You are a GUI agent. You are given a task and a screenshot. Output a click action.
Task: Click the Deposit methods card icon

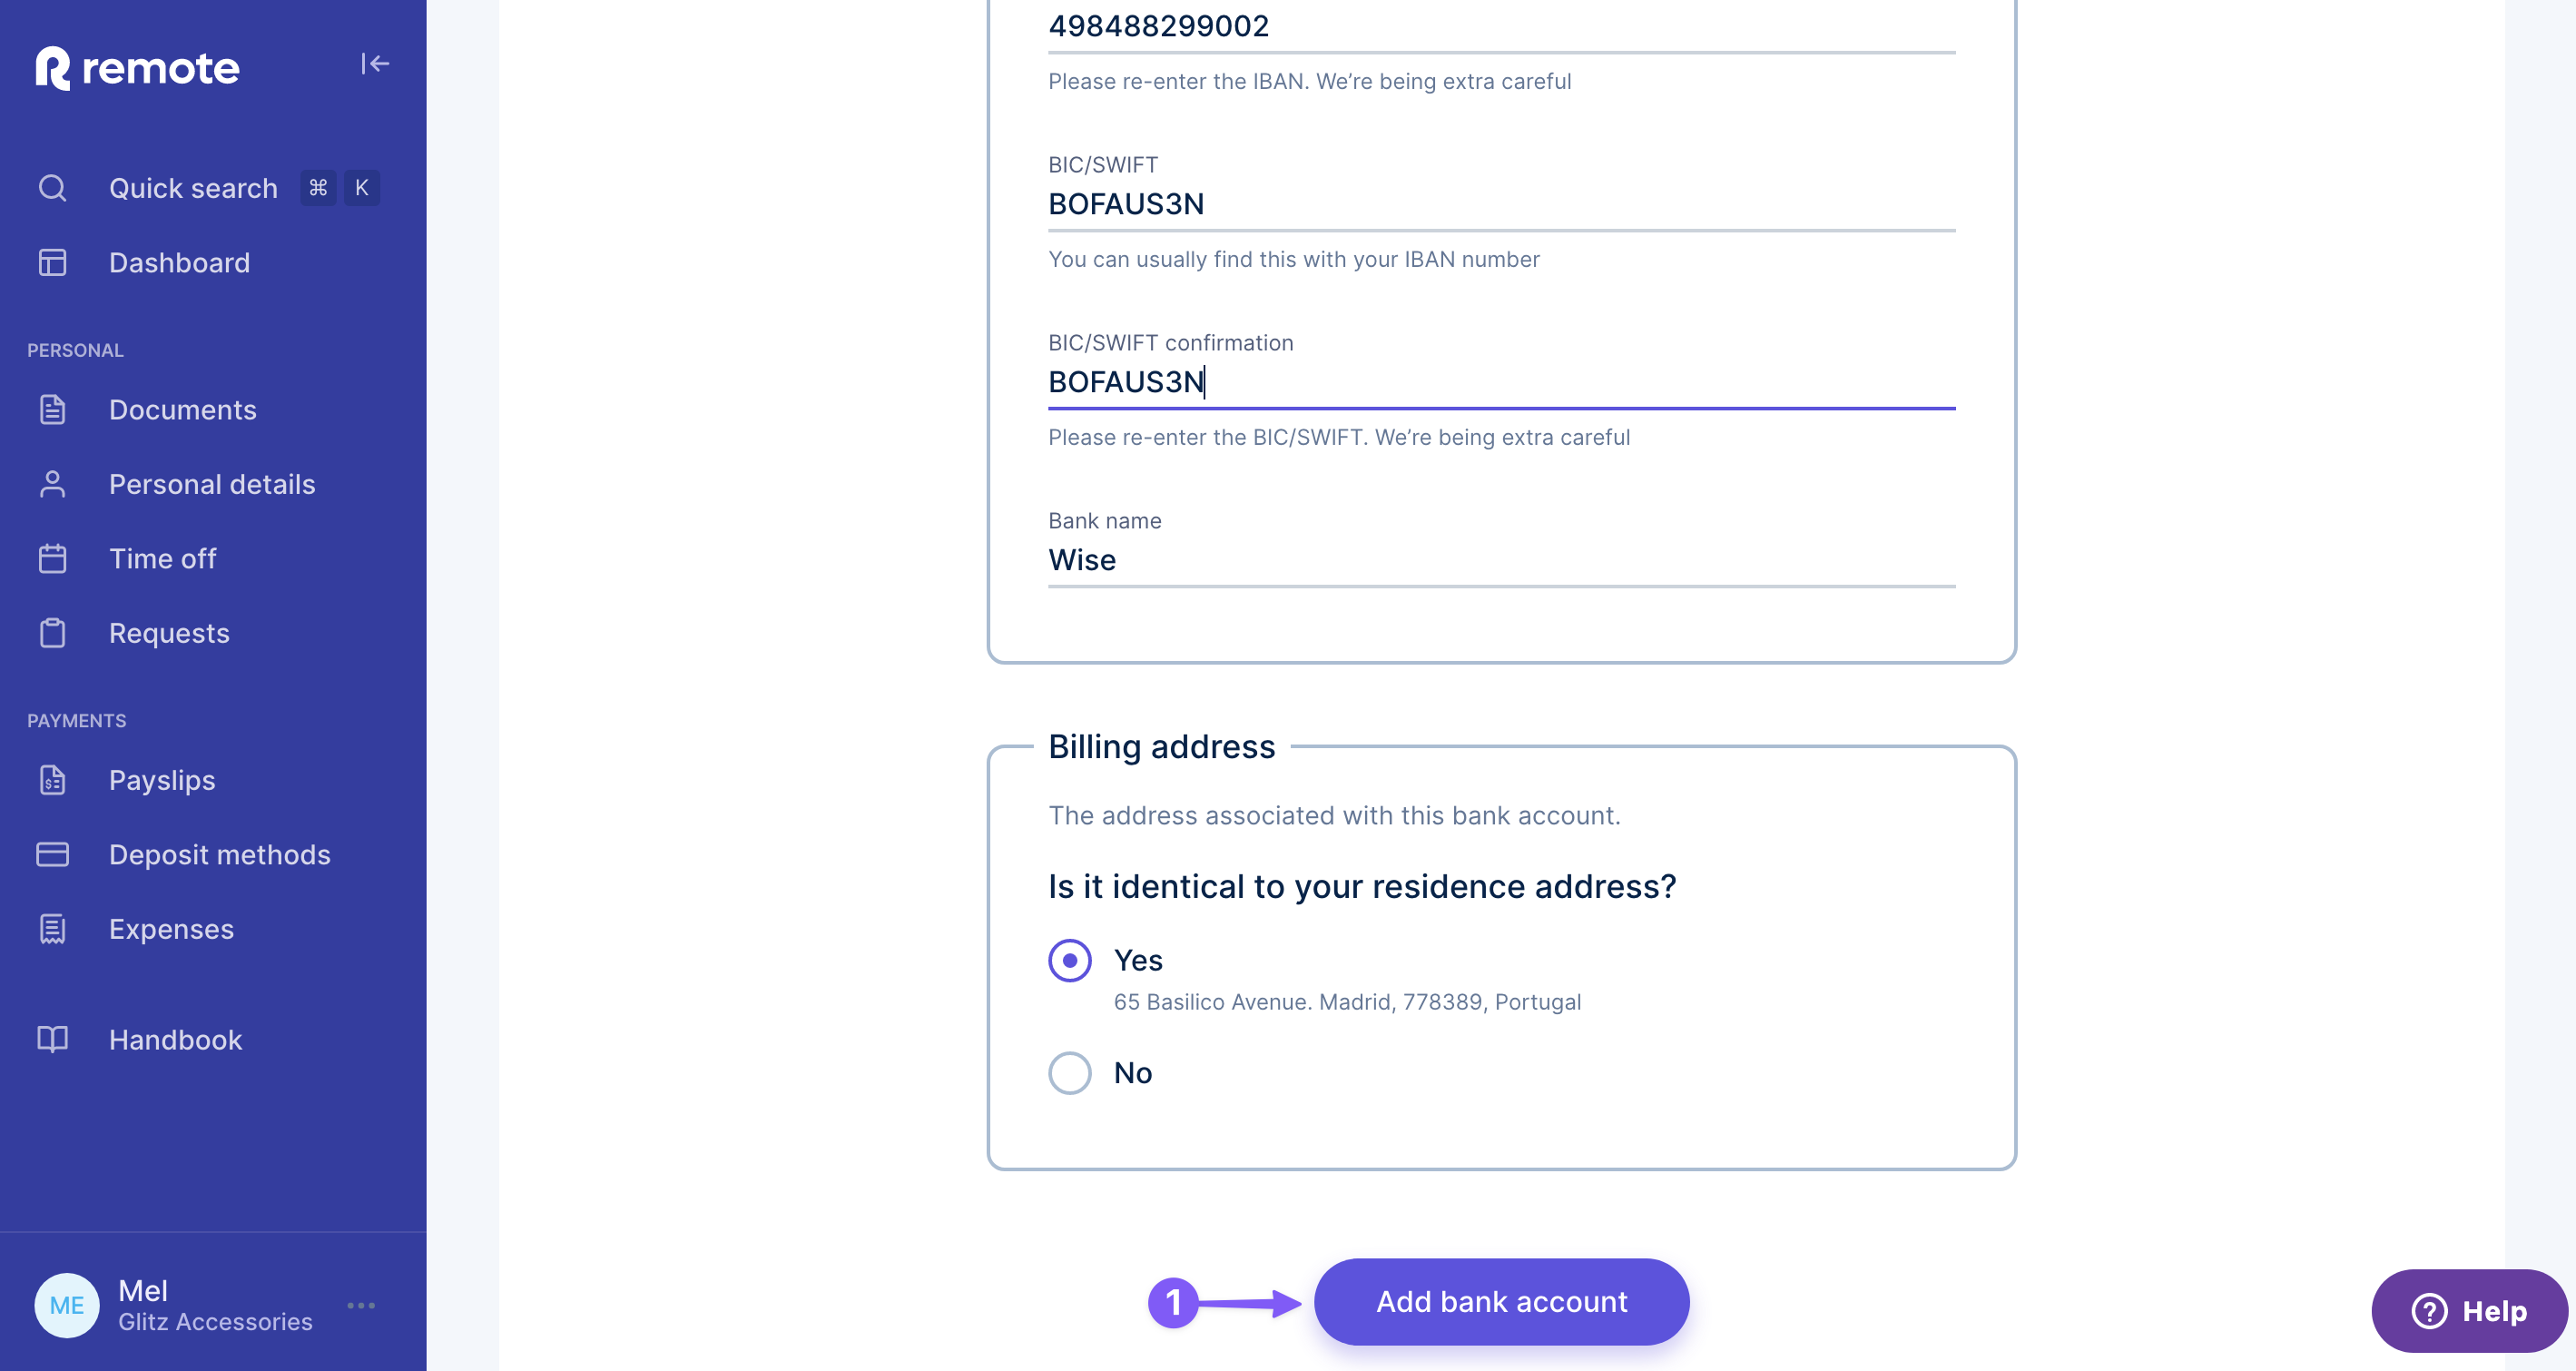52,854
